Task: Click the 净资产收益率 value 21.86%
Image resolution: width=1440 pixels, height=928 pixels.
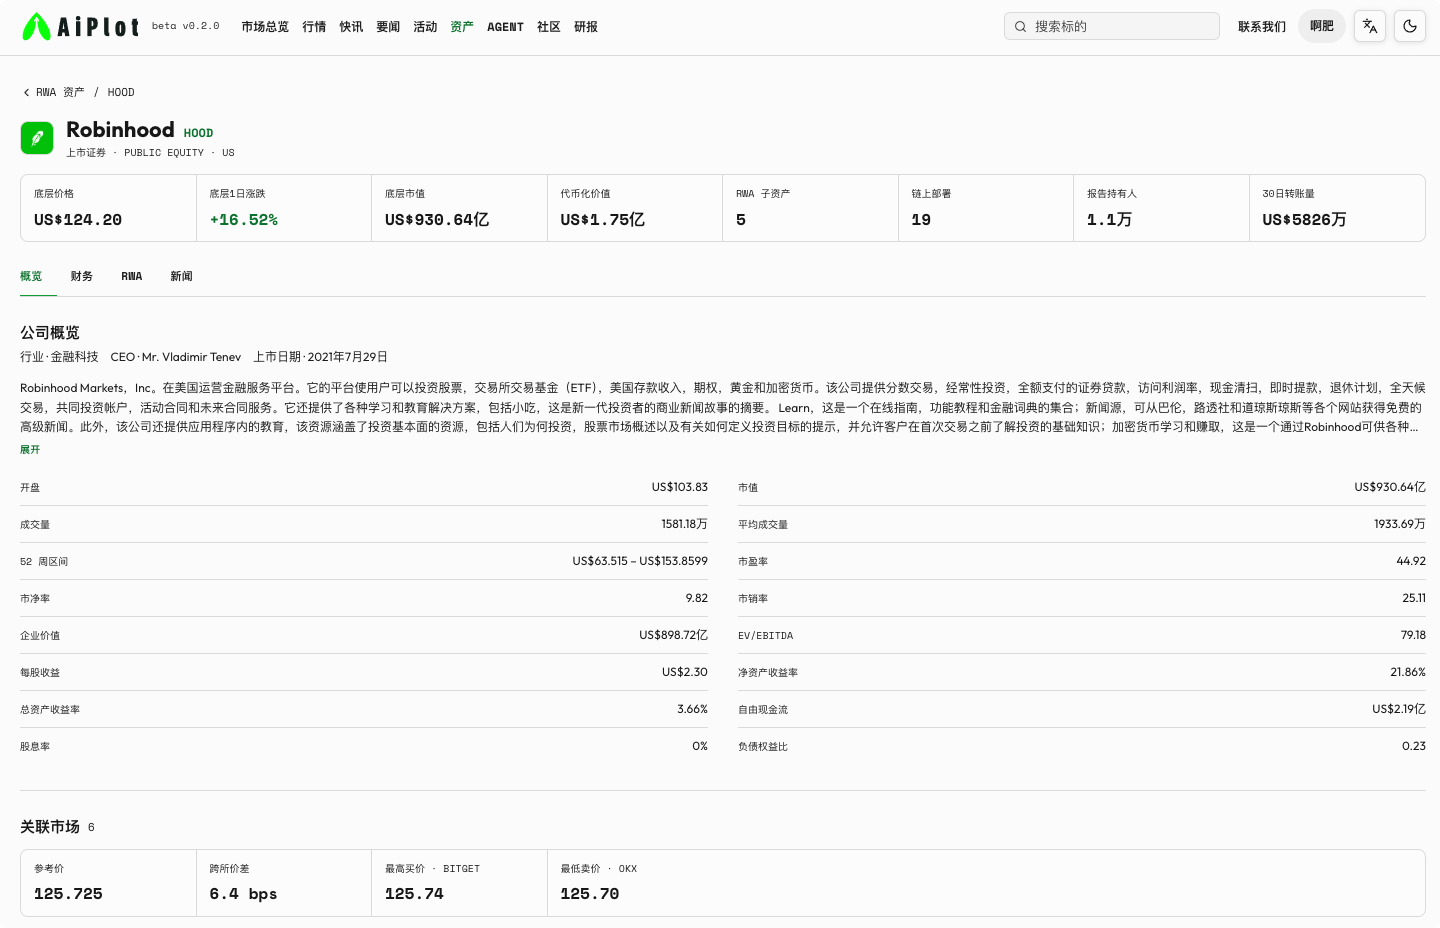Action: click(x=1408, y=672)
